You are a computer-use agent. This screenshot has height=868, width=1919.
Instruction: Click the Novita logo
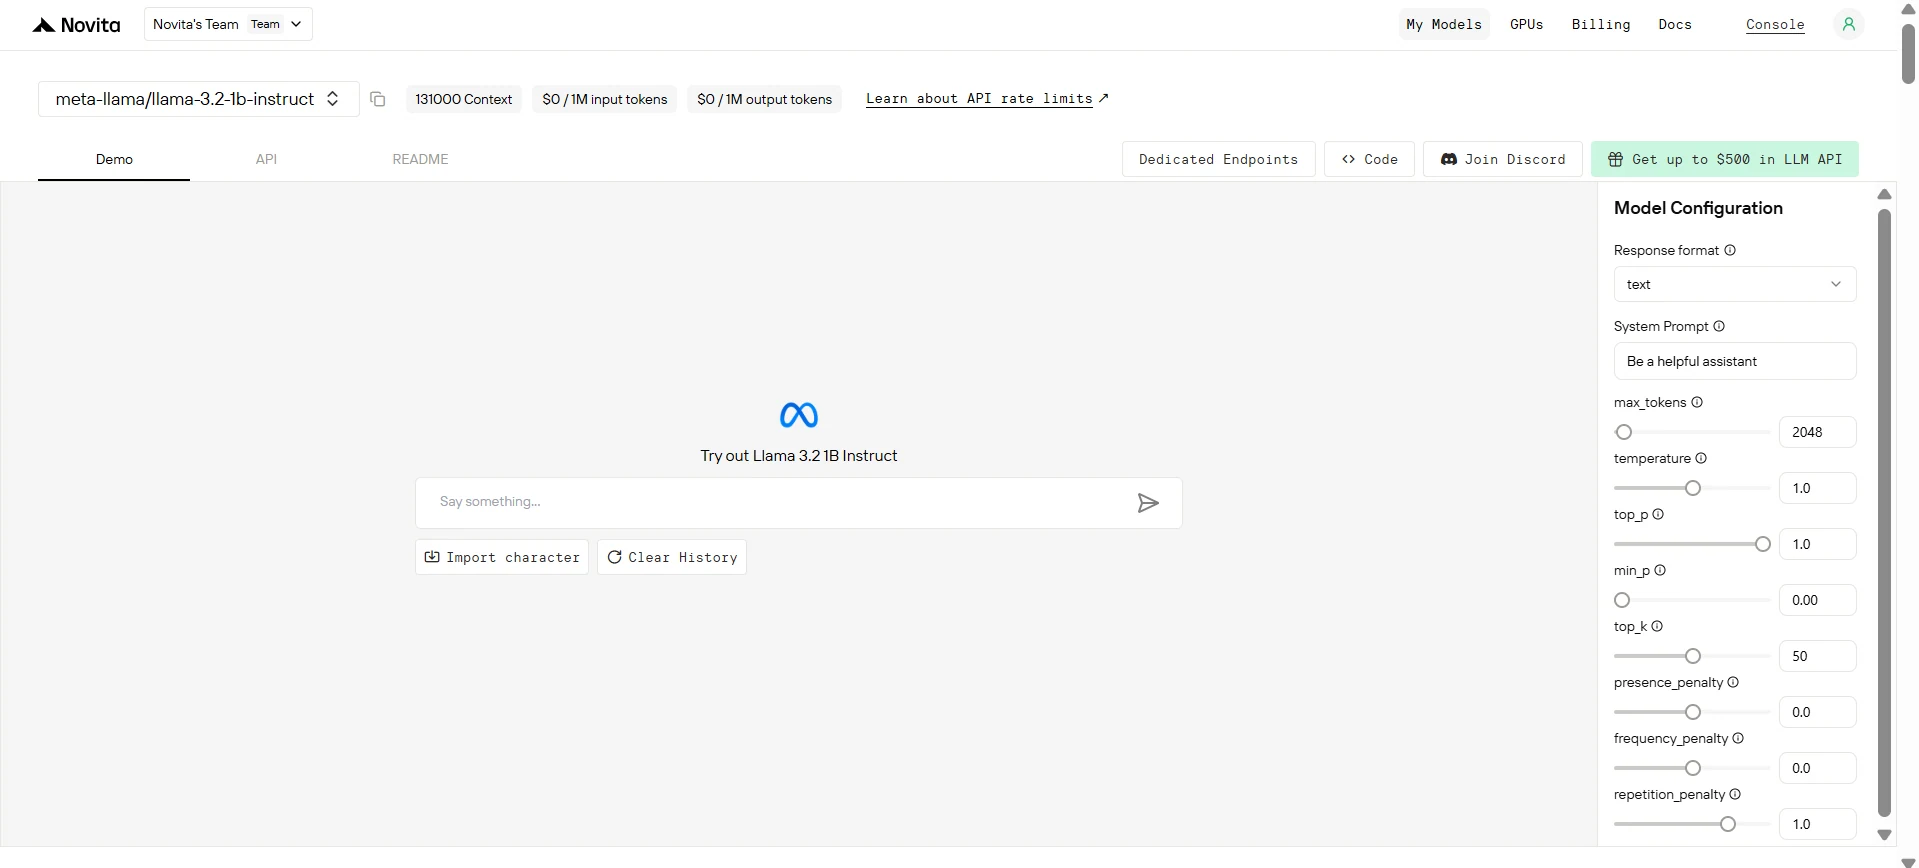(x=76, y=25)
